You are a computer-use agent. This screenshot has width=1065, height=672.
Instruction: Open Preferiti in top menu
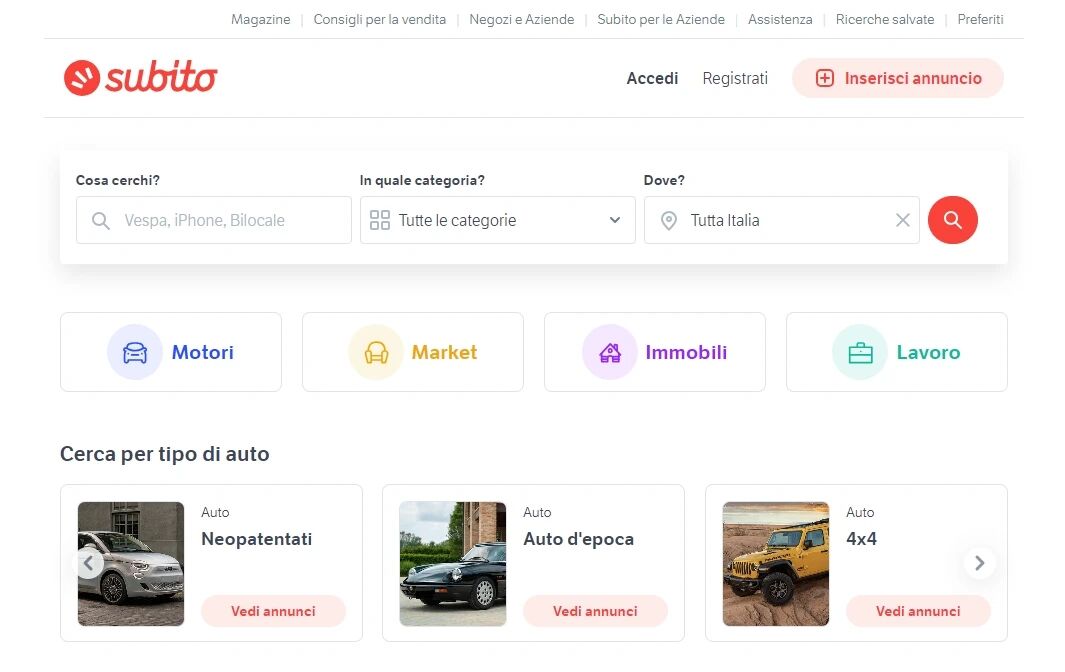click(x=980, y=19)
